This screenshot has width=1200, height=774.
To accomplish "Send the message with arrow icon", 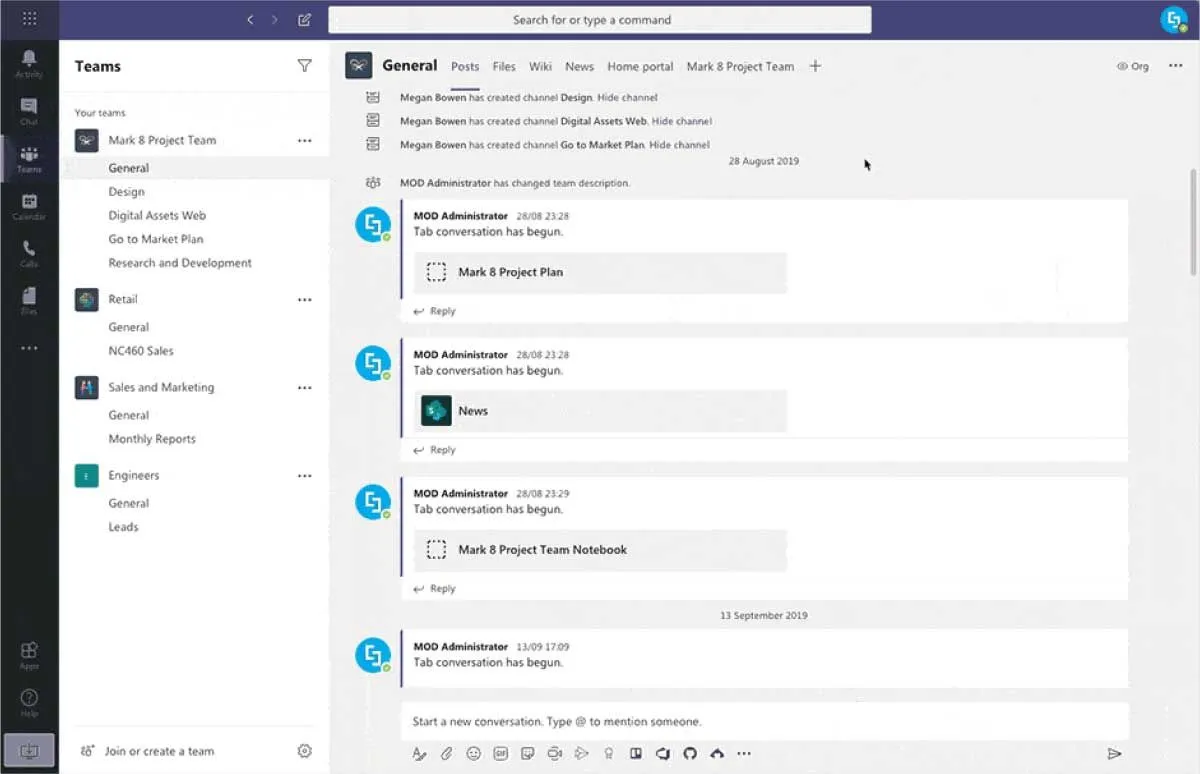I will coord(1114,753).
